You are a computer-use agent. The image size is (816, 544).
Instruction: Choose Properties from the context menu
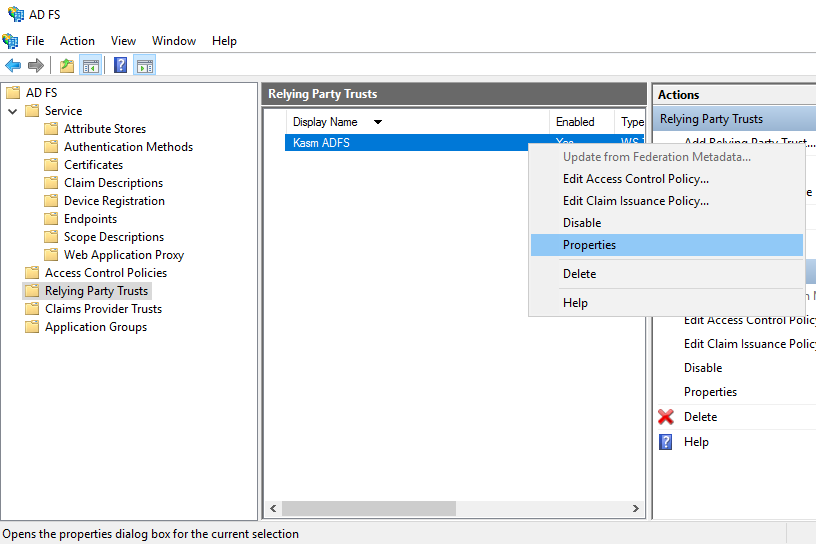589,245
